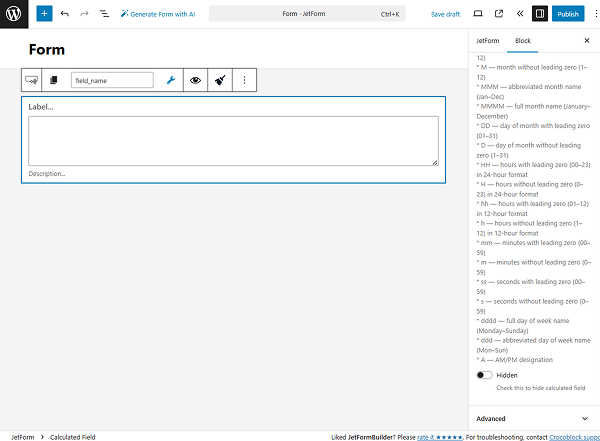Toggle the settings sidebar panel
This screenshot has height=441, width=600.
tap(540, 14)
